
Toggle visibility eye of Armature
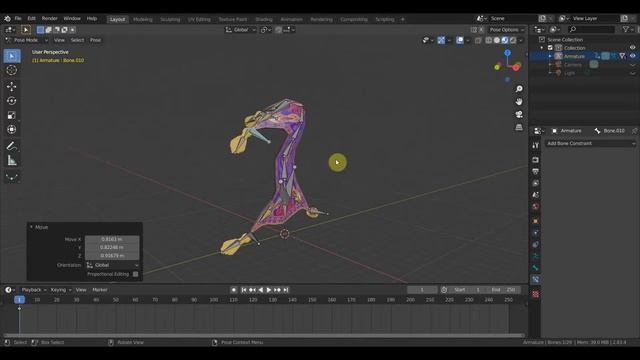click(632, 56)
